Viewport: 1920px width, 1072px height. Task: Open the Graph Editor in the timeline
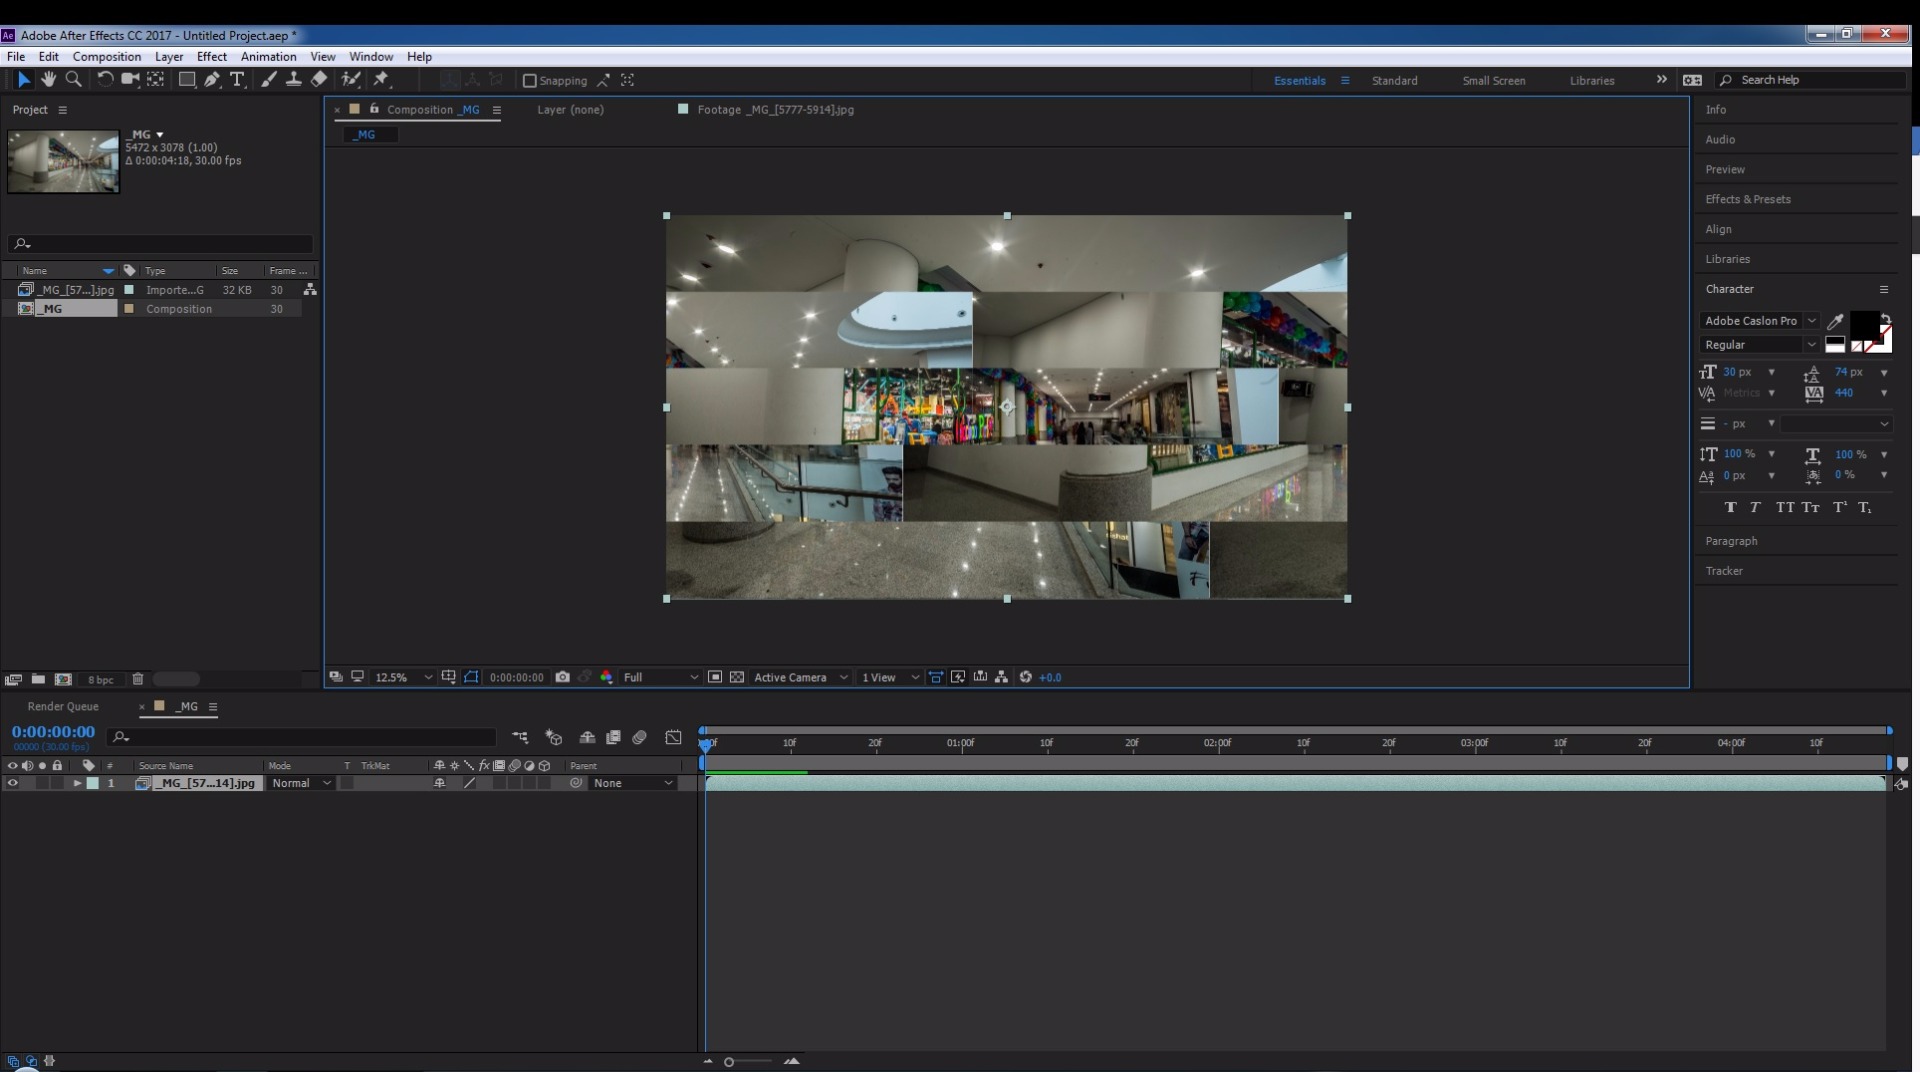click(x=674, y=738)
